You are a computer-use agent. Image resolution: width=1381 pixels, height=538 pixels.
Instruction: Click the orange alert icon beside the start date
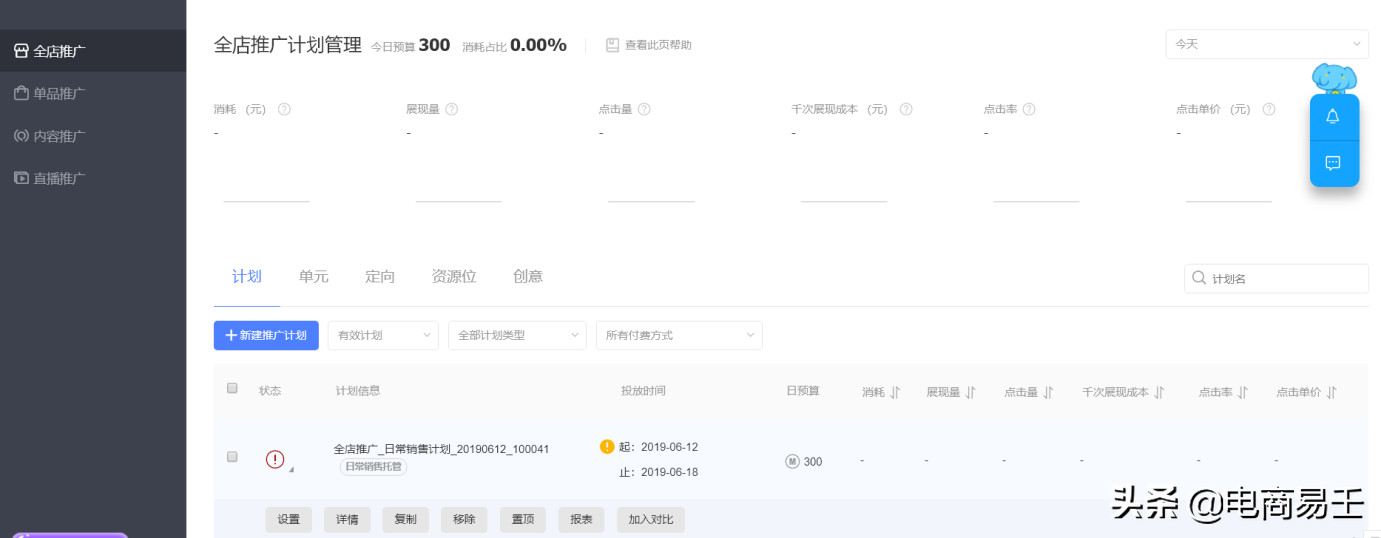[607, 446]
